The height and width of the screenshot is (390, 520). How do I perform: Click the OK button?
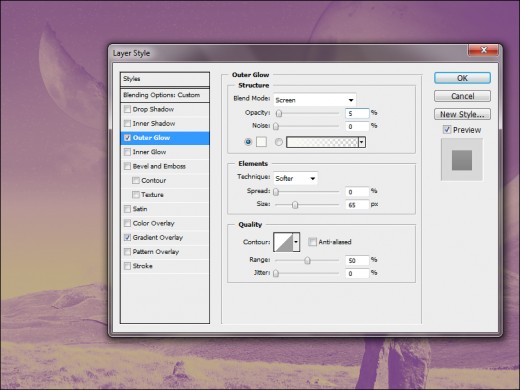(x=462, y=78)
